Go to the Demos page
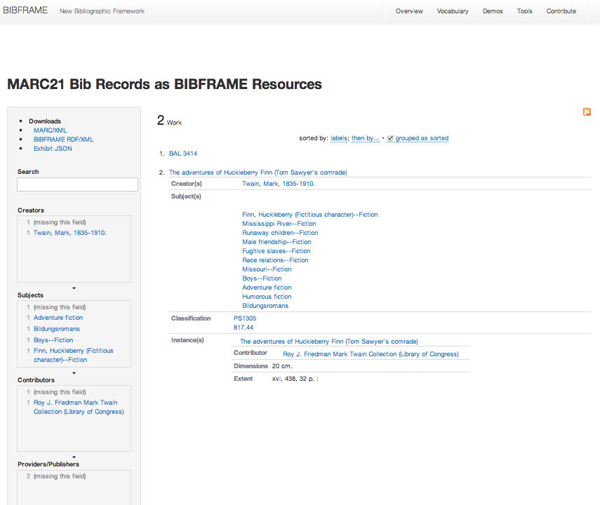 (493, 11)
